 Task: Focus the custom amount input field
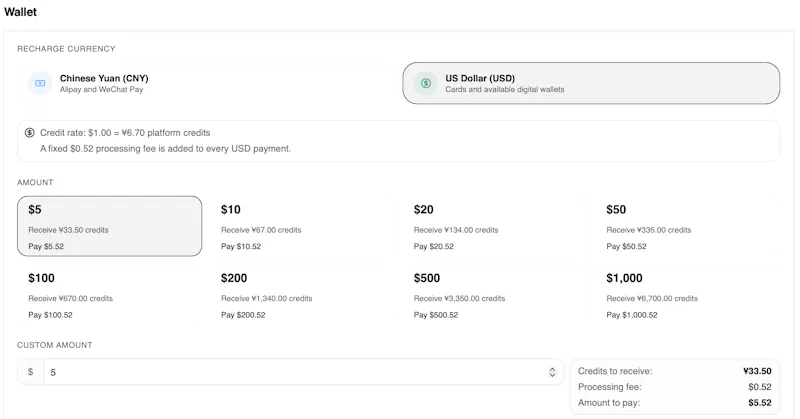click(x=303, y=372)
